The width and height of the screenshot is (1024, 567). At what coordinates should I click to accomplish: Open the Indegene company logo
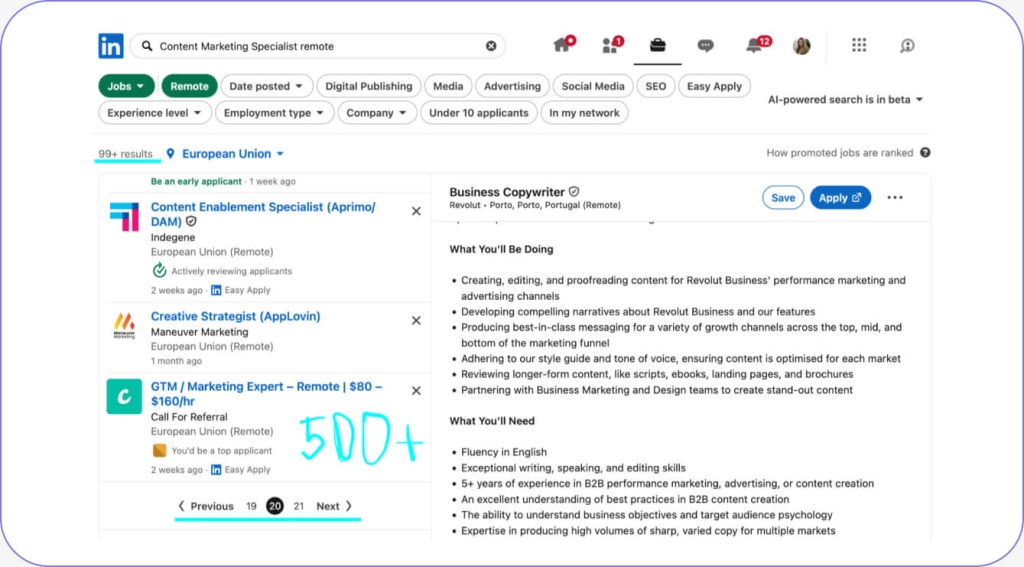coord(124,216)
